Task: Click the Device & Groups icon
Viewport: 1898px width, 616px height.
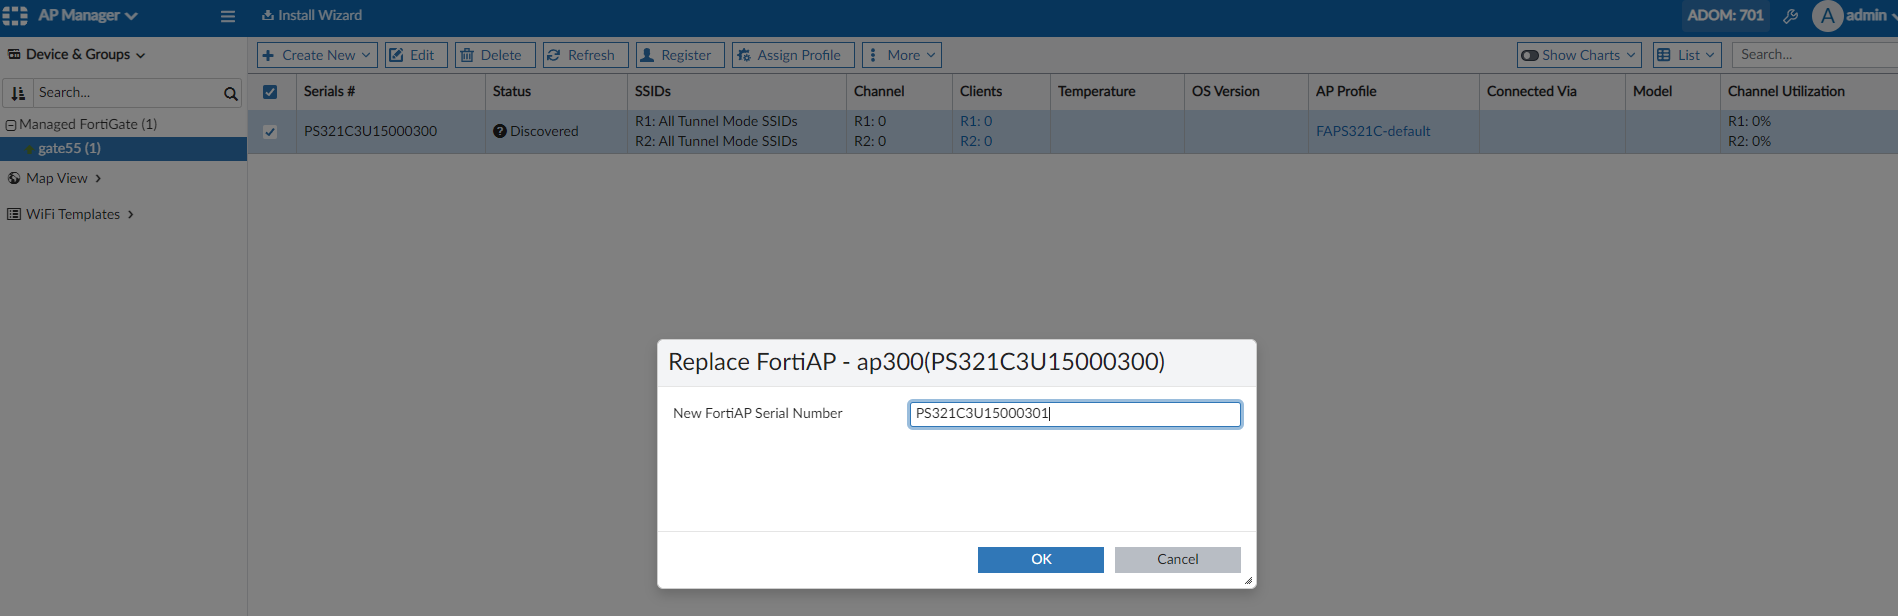Action: click(x=14, y=54)
